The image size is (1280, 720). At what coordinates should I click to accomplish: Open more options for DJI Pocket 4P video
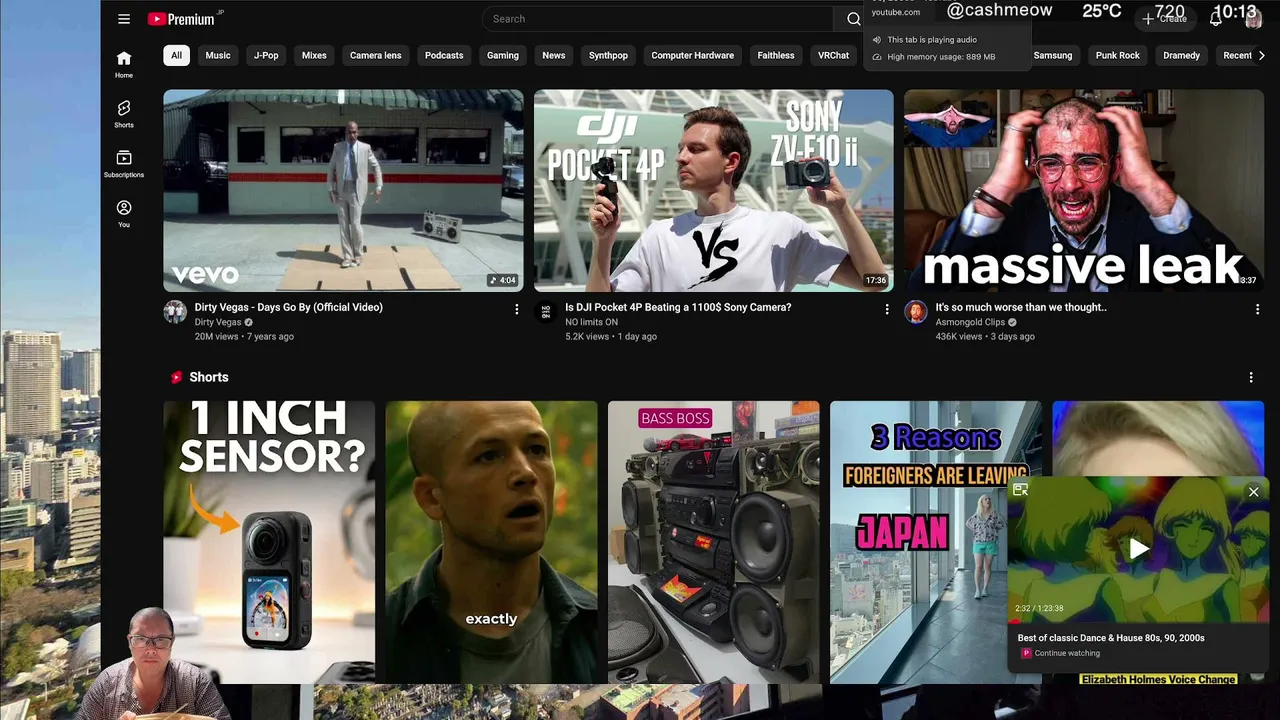point(886,310)
